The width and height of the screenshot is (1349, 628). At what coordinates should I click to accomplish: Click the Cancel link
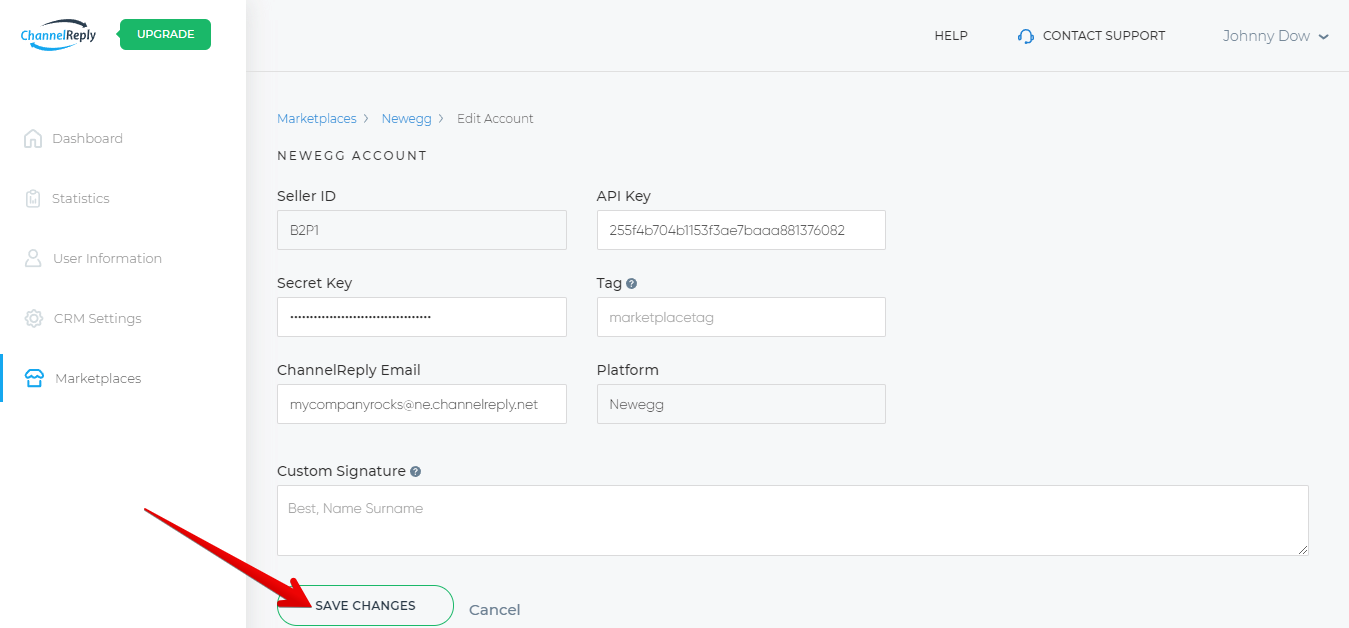tap(494, 610)
